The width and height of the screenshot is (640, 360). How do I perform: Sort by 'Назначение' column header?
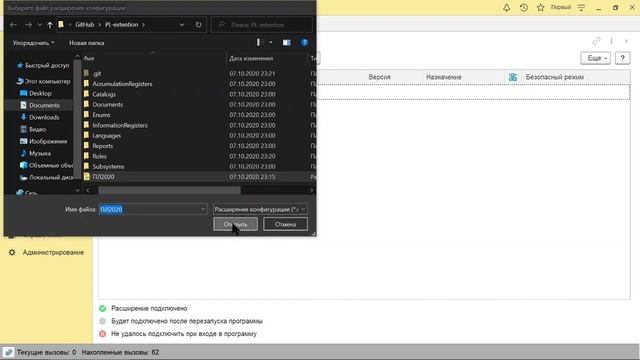click(444, 77)
